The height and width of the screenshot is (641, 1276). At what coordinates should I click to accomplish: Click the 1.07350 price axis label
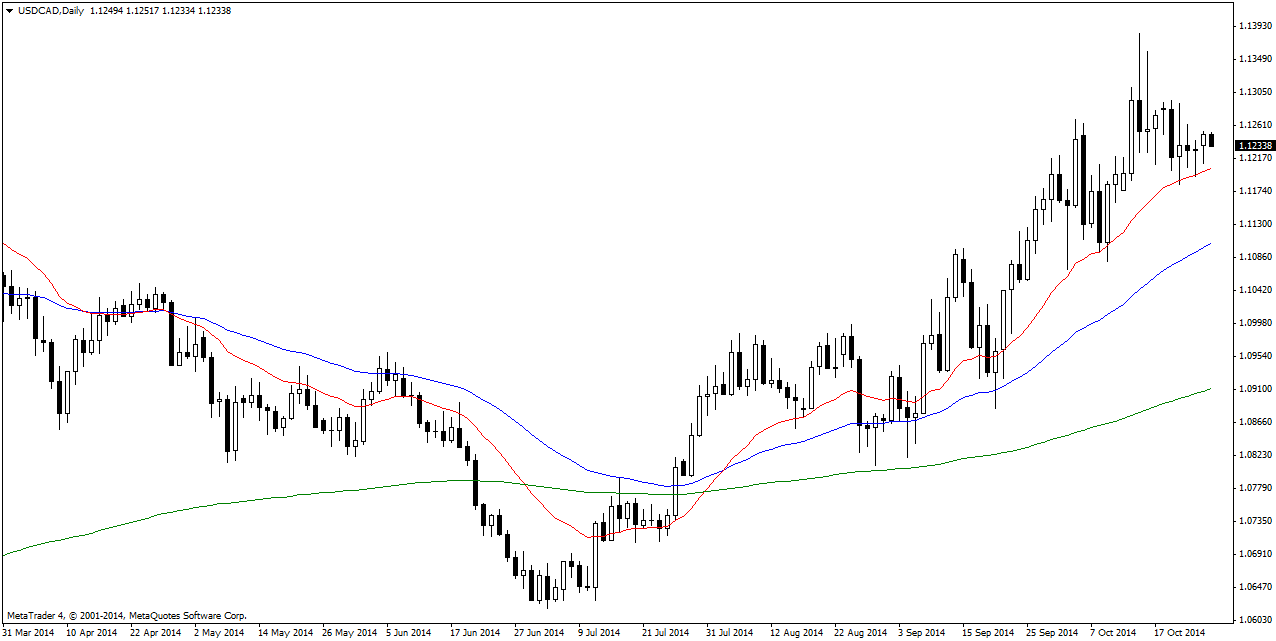pyautogui.click(x=1255, y=521)
